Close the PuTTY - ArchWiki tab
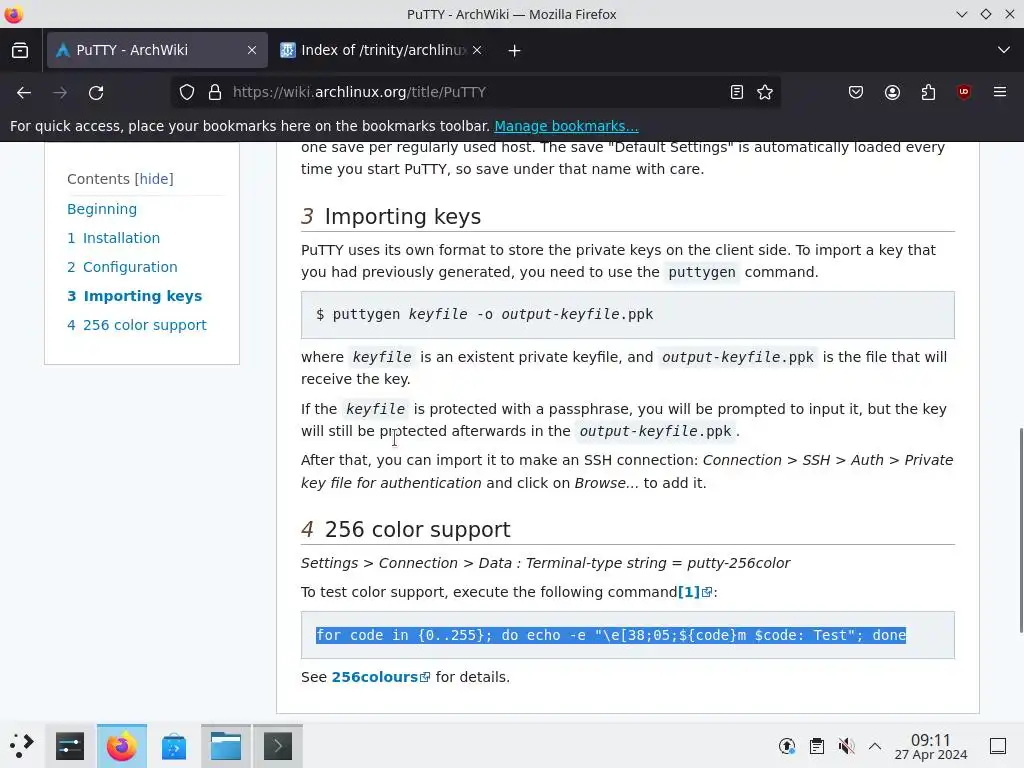Image resolution: width=1024 pixels, height=768 pixels. click(x=252, y=50)
